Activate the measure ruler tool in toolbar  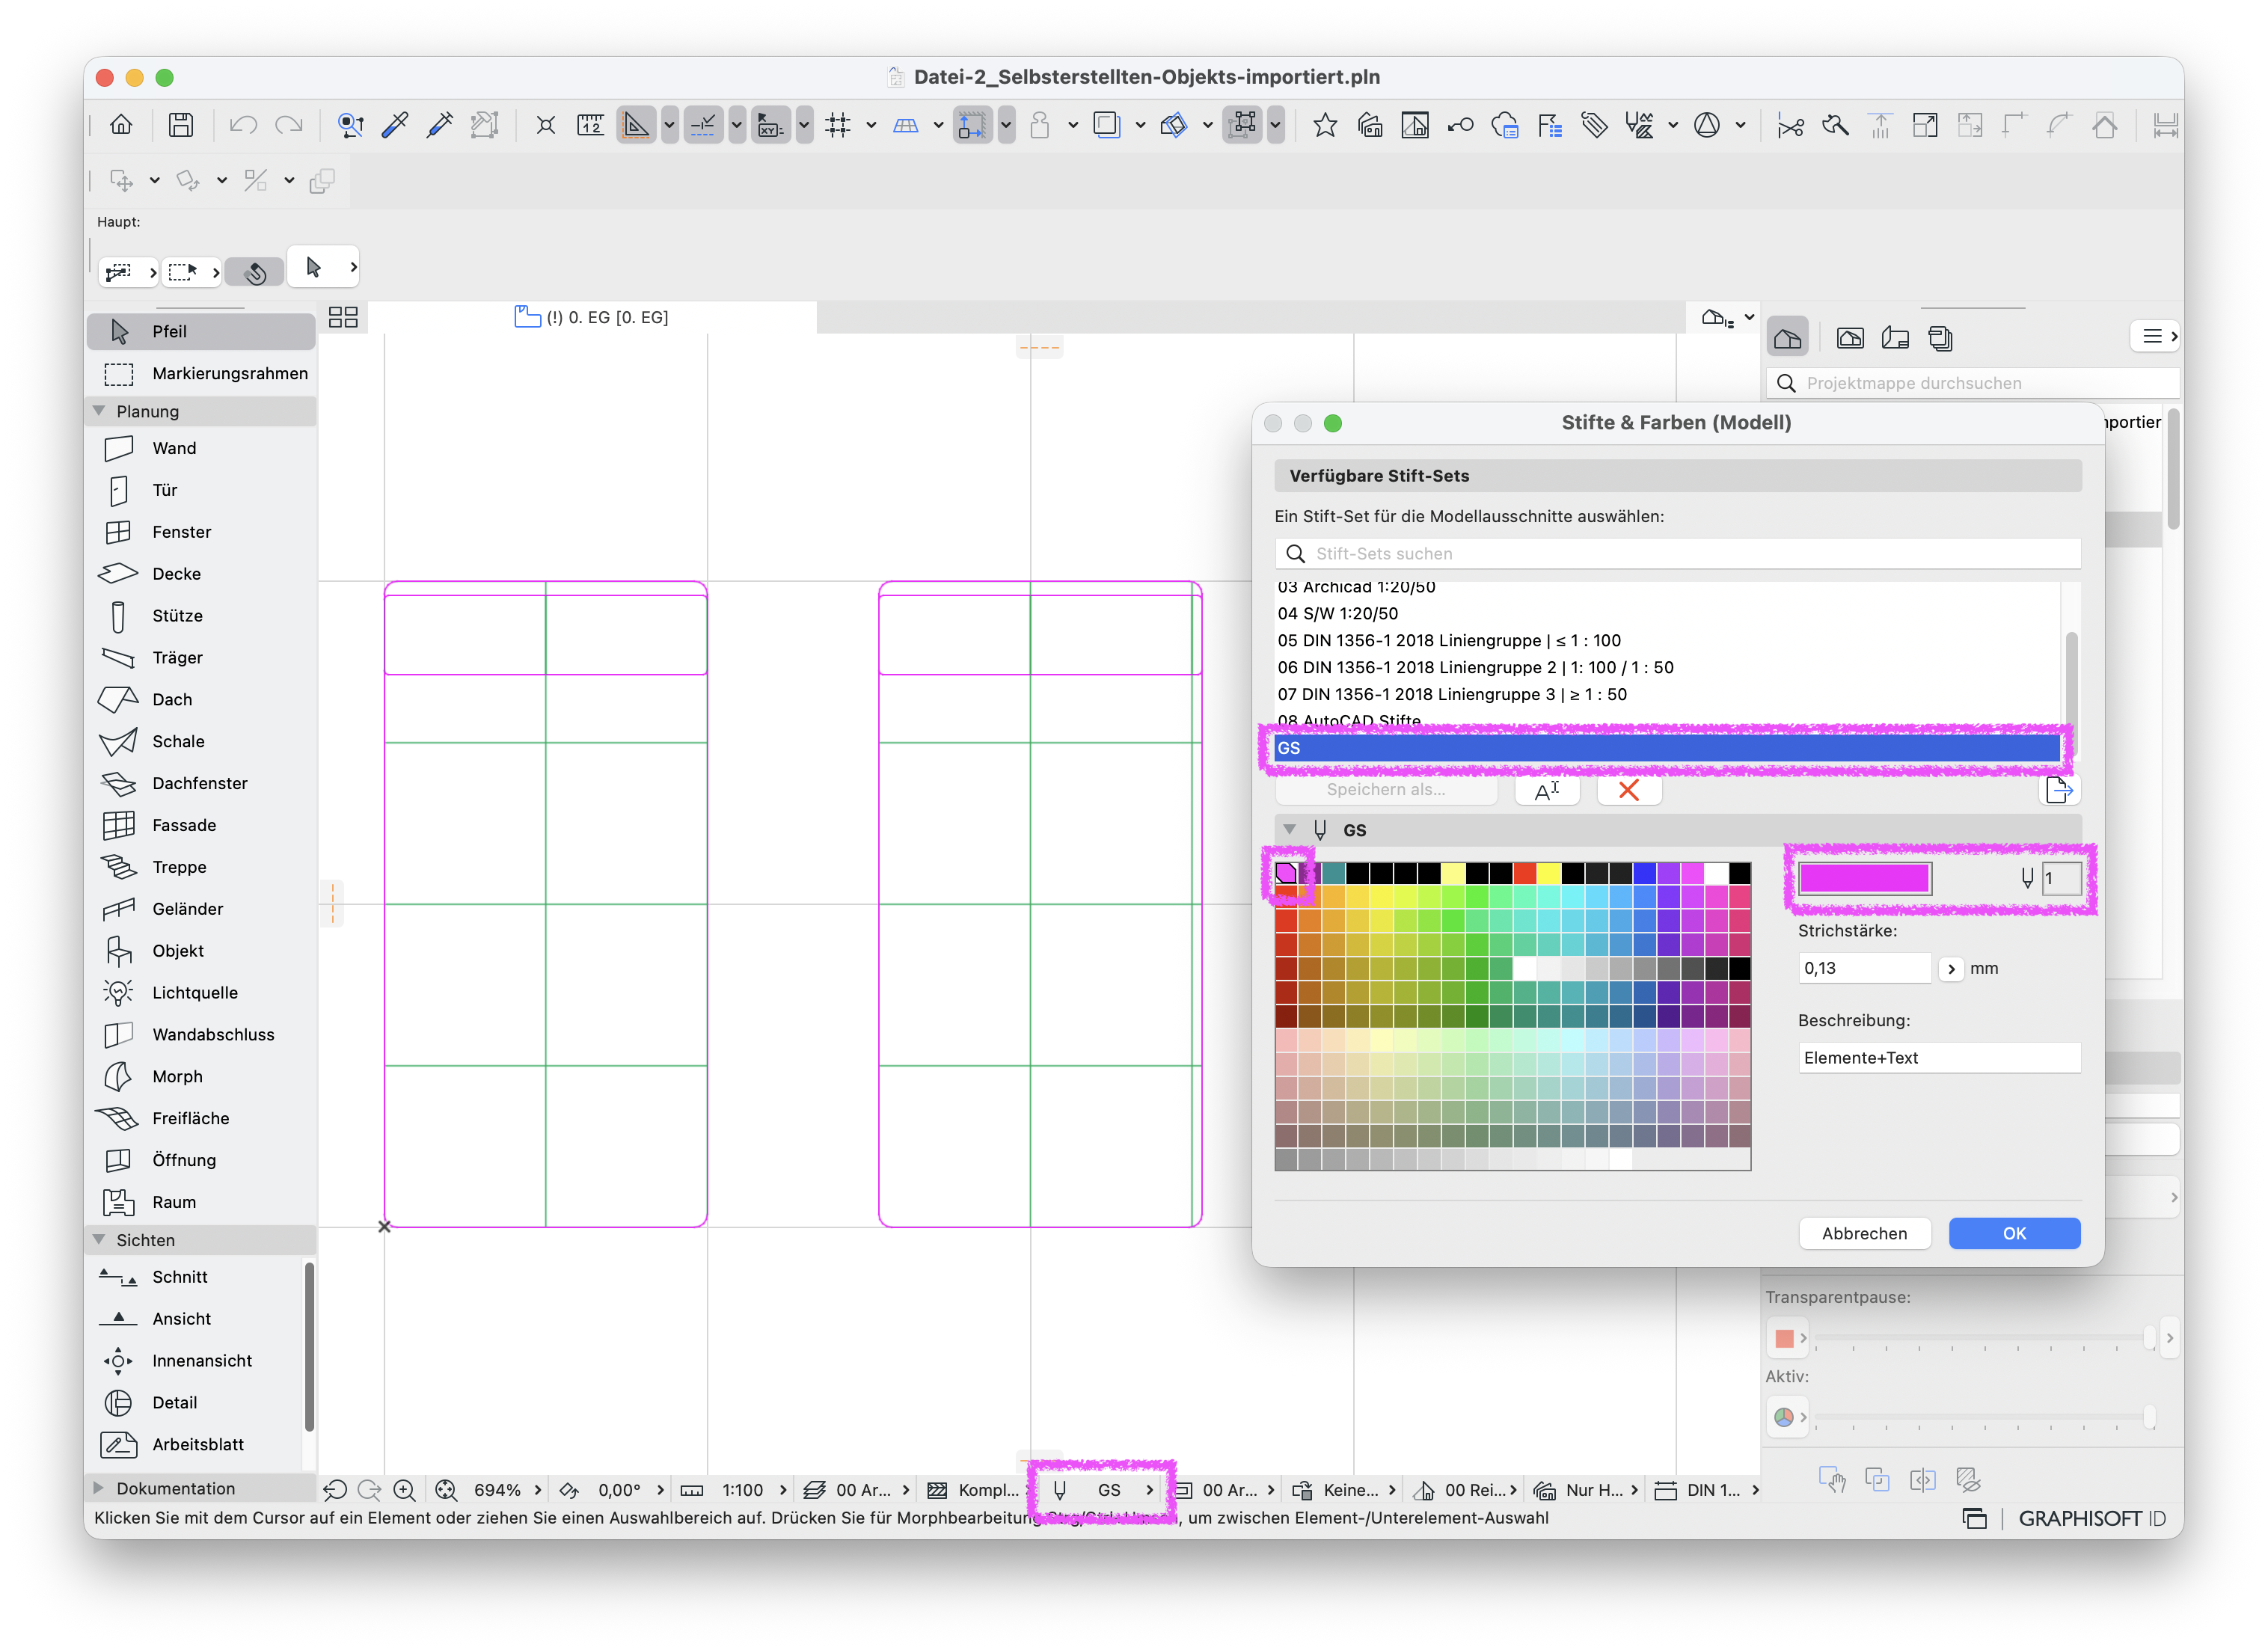[590, 125]
